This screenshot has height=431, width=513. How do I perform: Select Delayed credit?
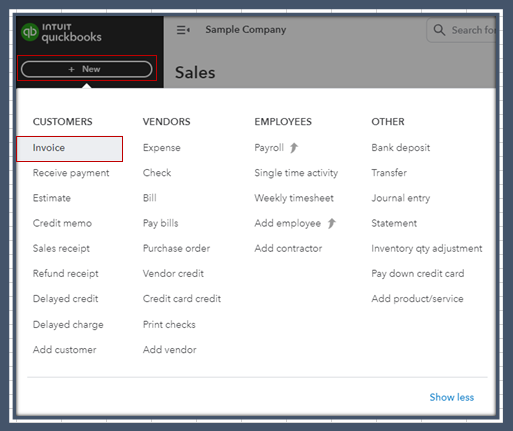[65, 299]
